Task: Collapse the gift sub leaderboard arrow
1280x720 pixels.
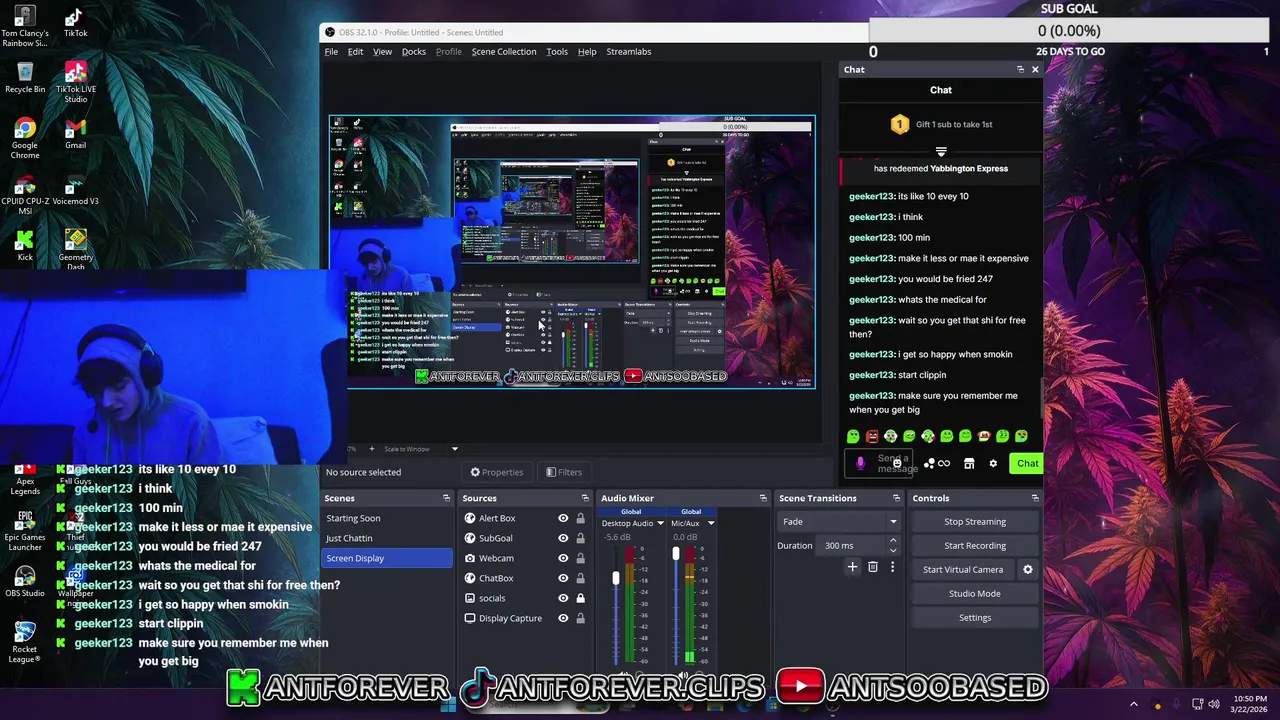Action: point(941,152)
